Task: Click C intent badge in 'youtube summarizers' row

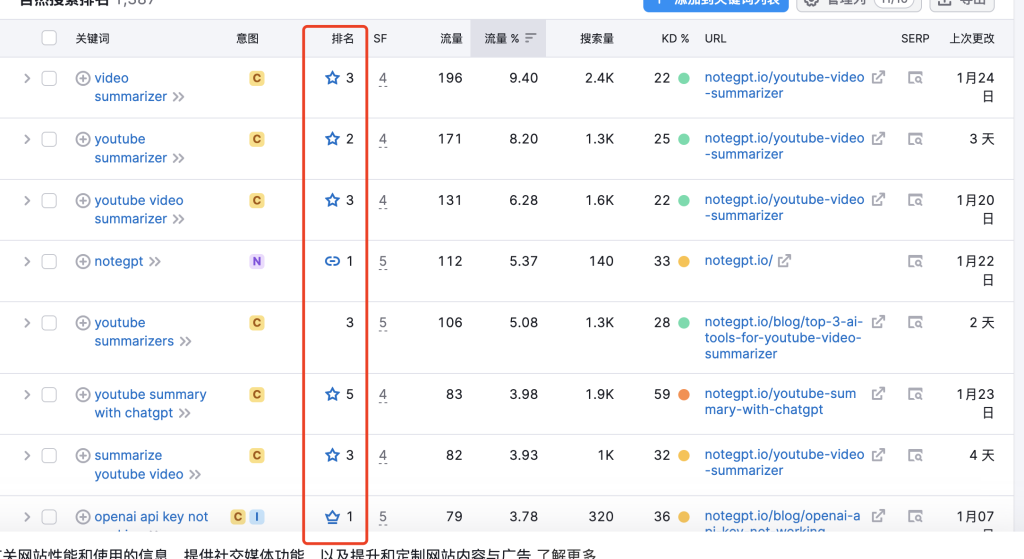Action: 257,323
